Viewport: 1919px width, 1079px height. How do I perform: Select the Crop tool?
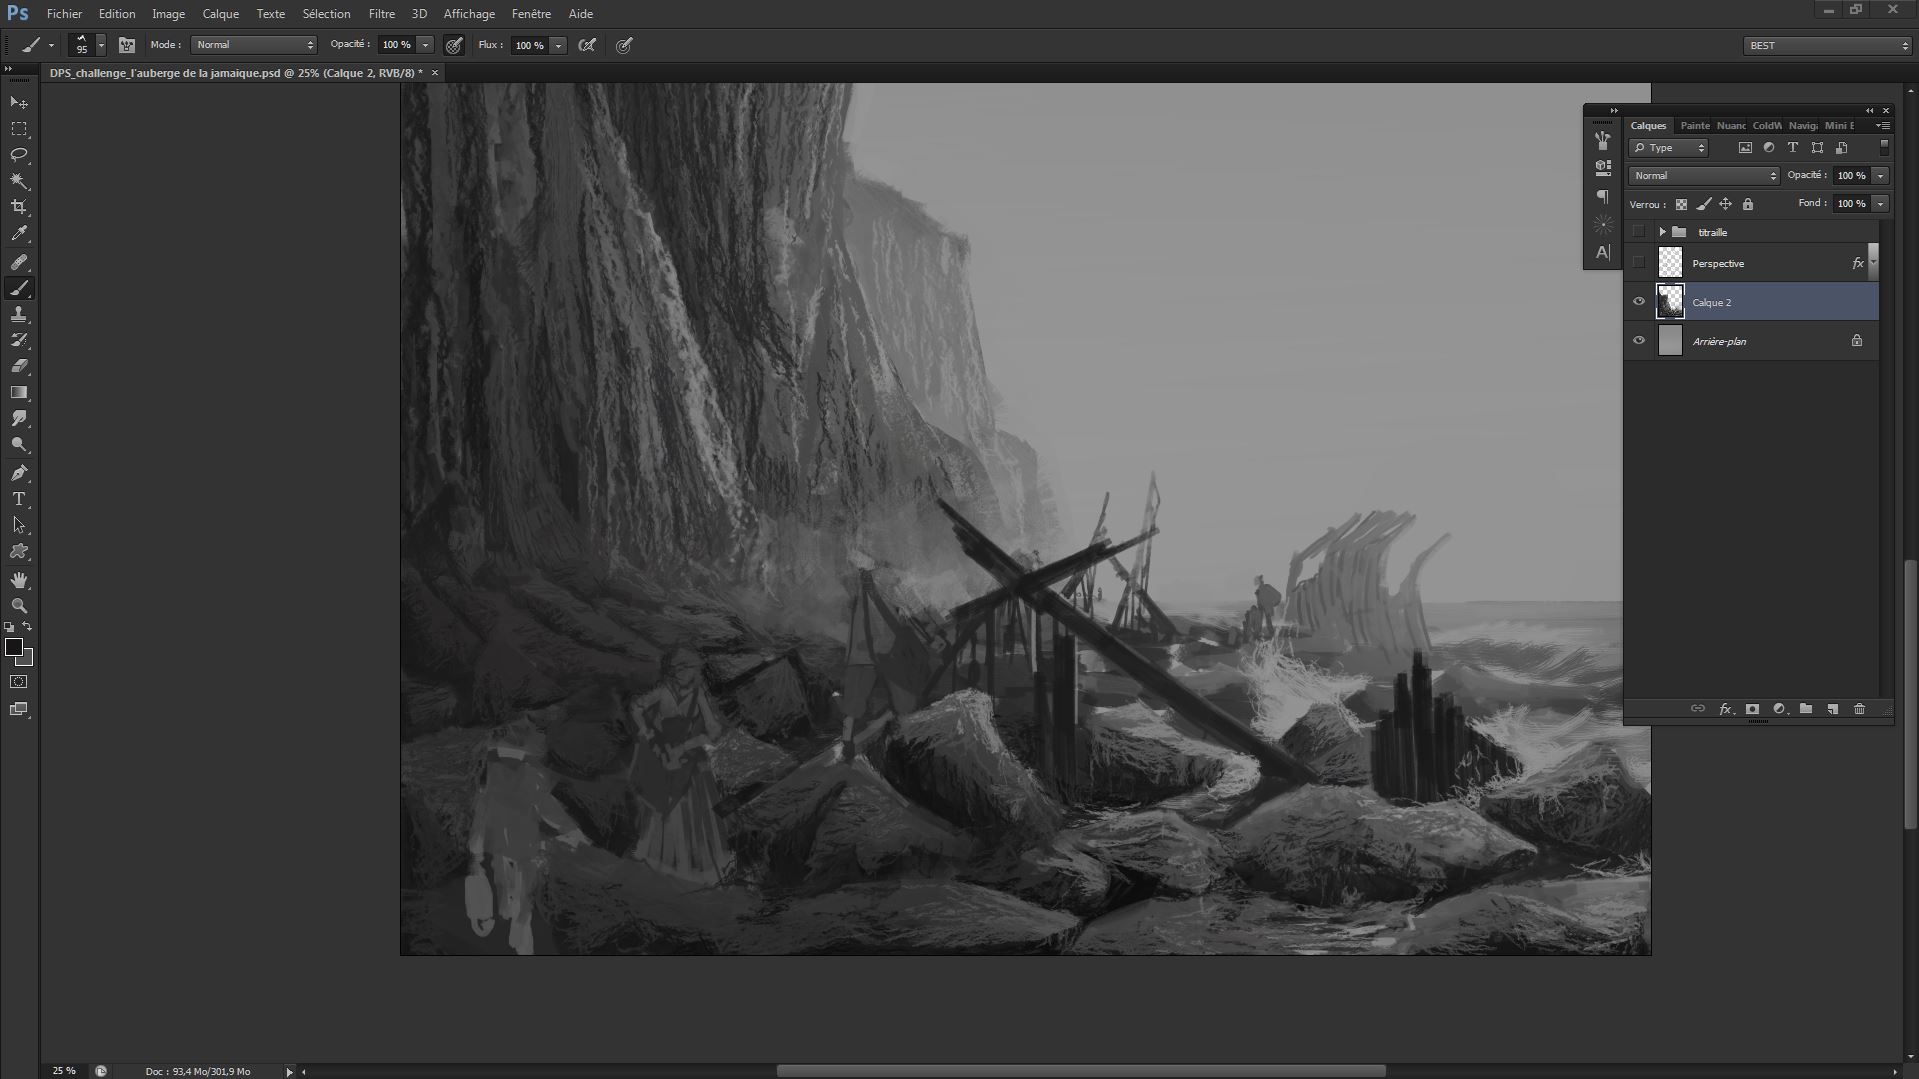coord(19,207)
